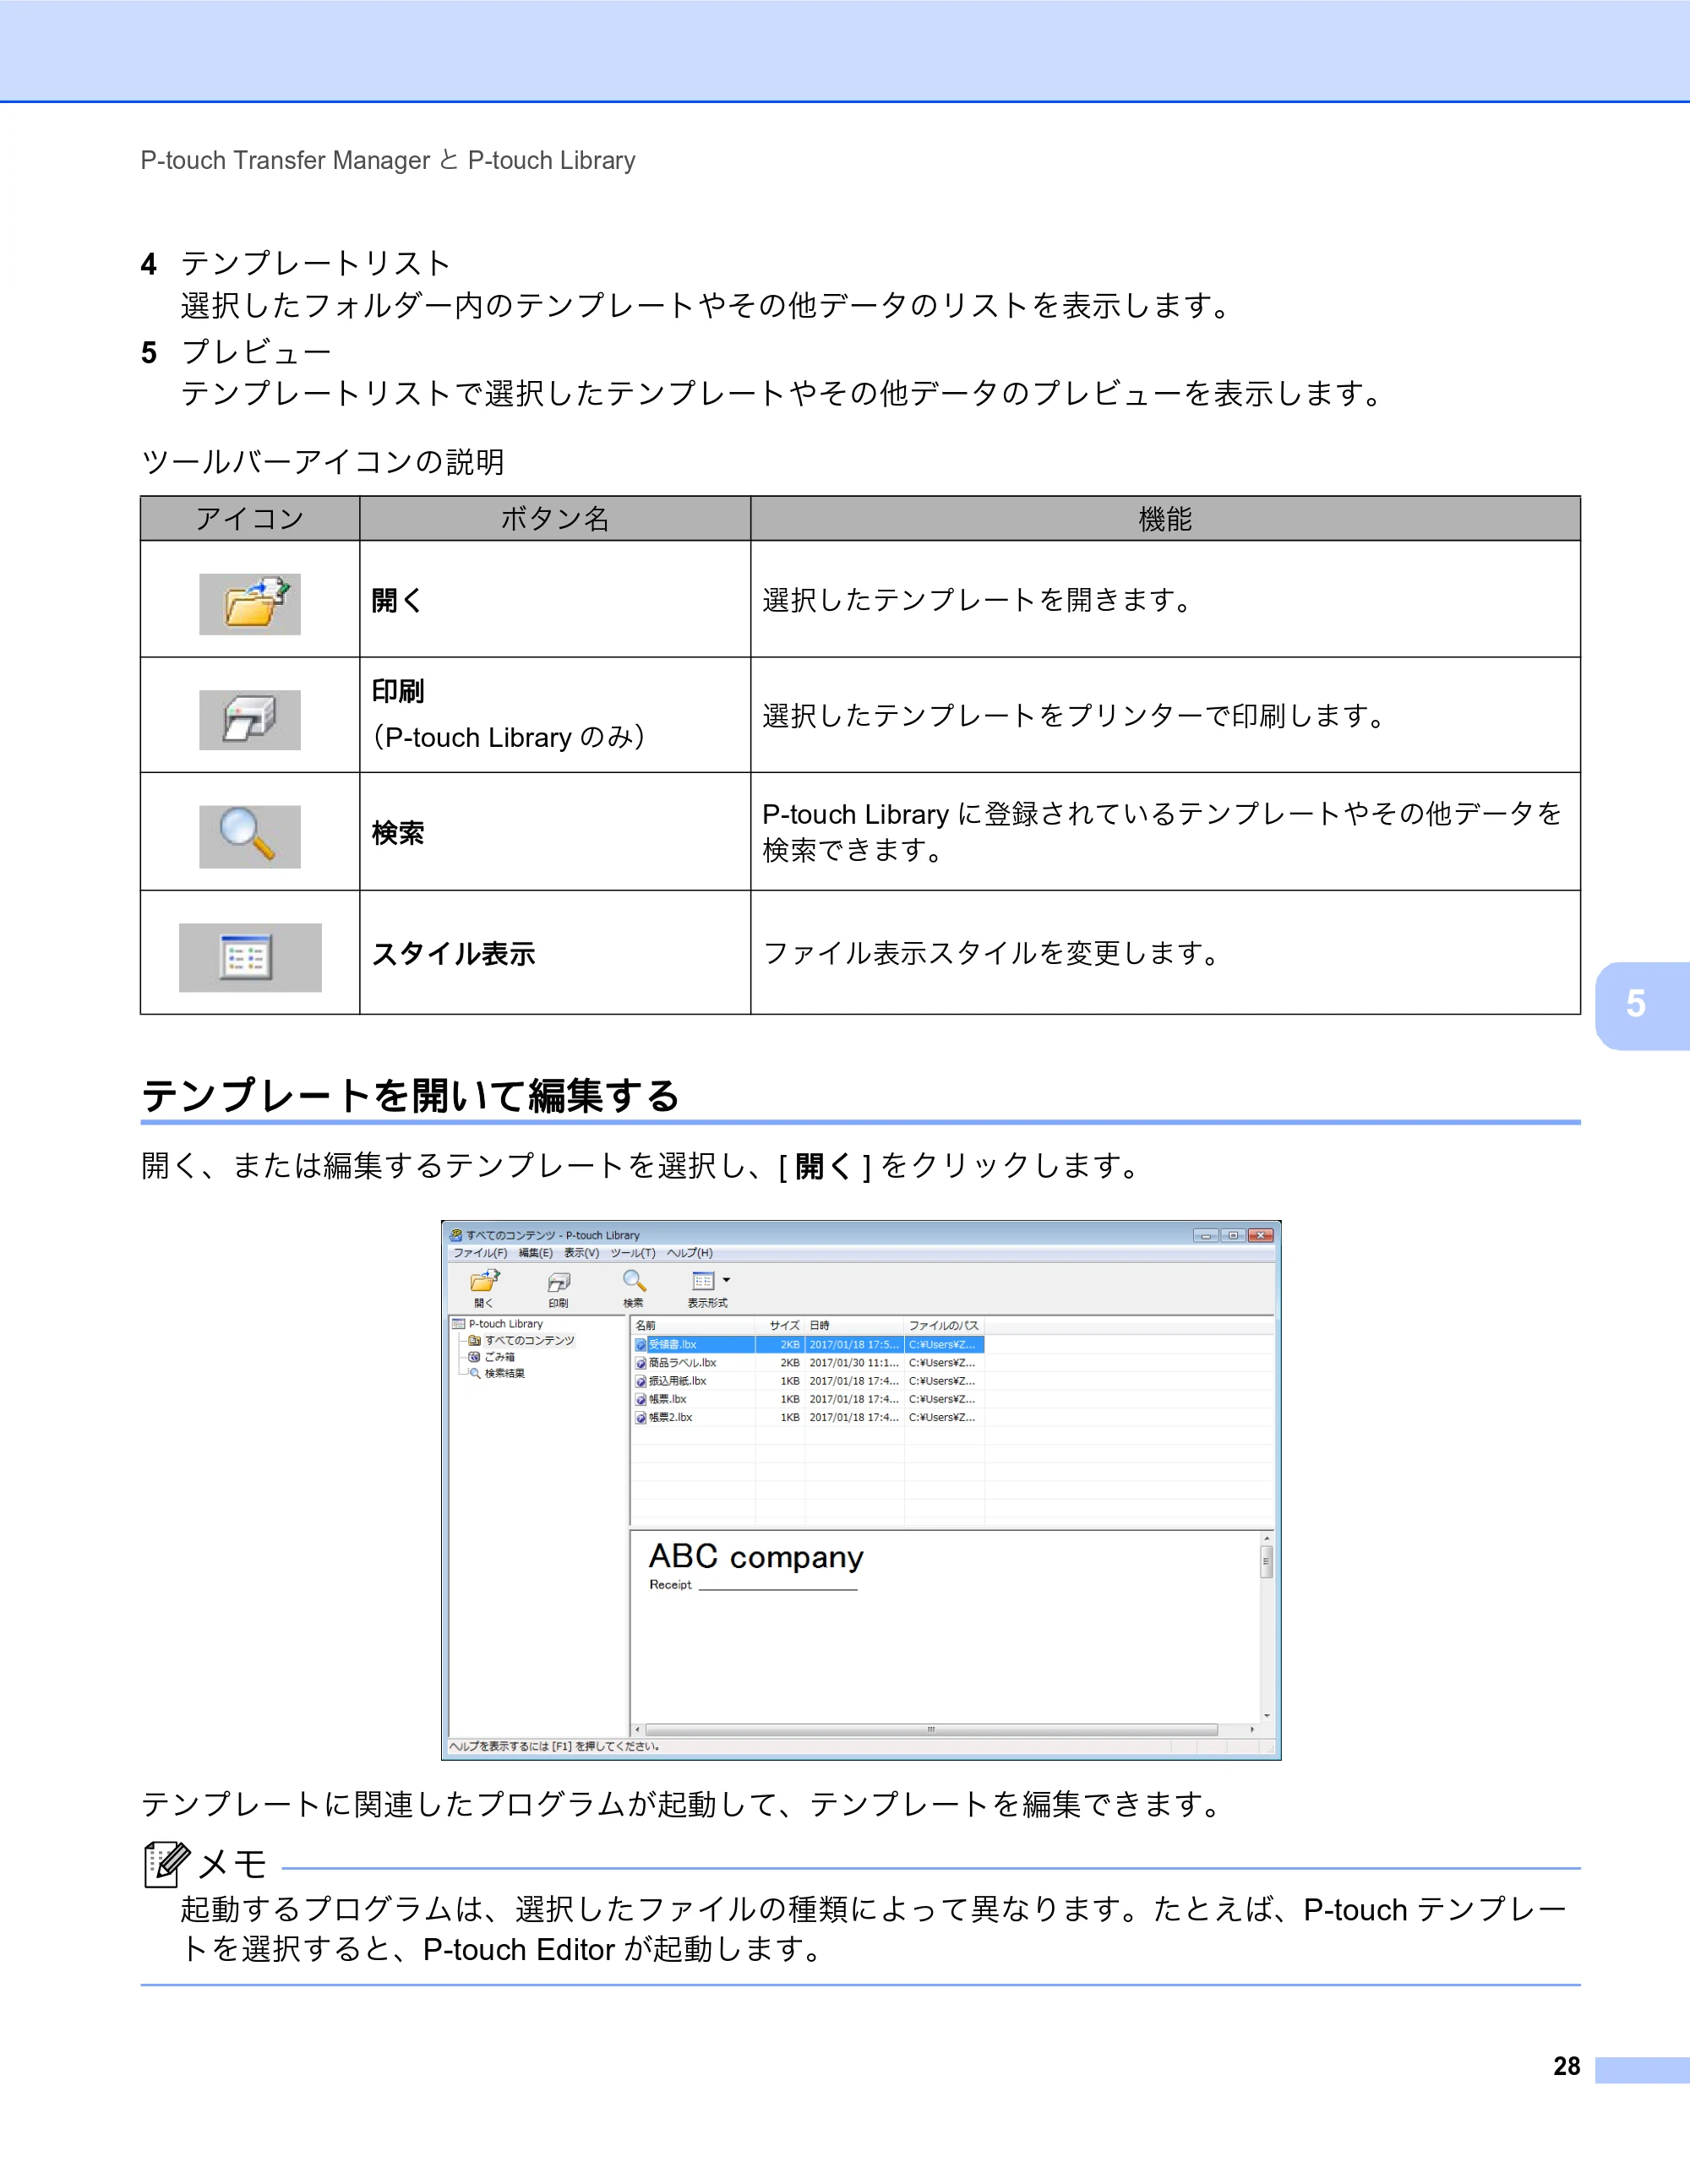Viewport: 1690px width, 2184px height.
Task: Click the magnifier icon in the manual table
Action: 250,836
